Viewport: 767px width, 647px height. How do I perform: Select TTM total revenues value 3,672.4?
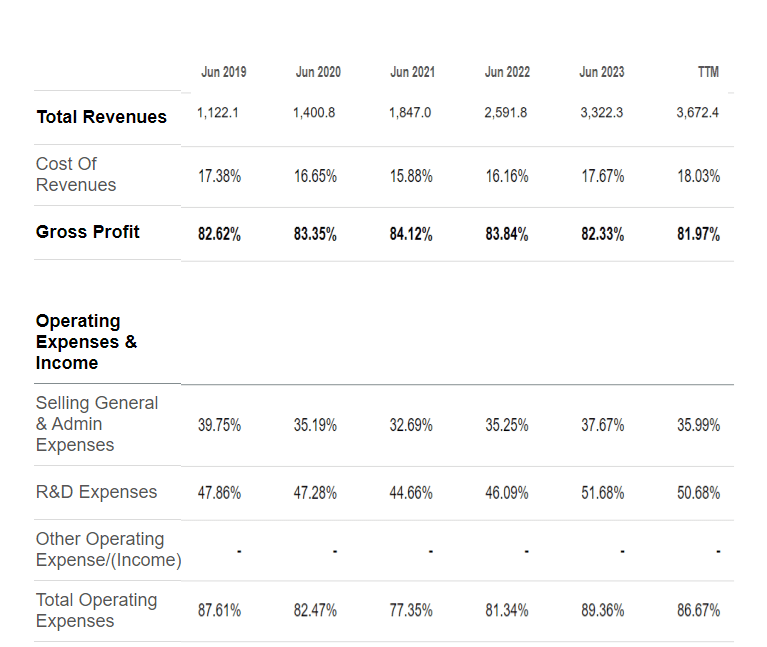tap(698, 112)
